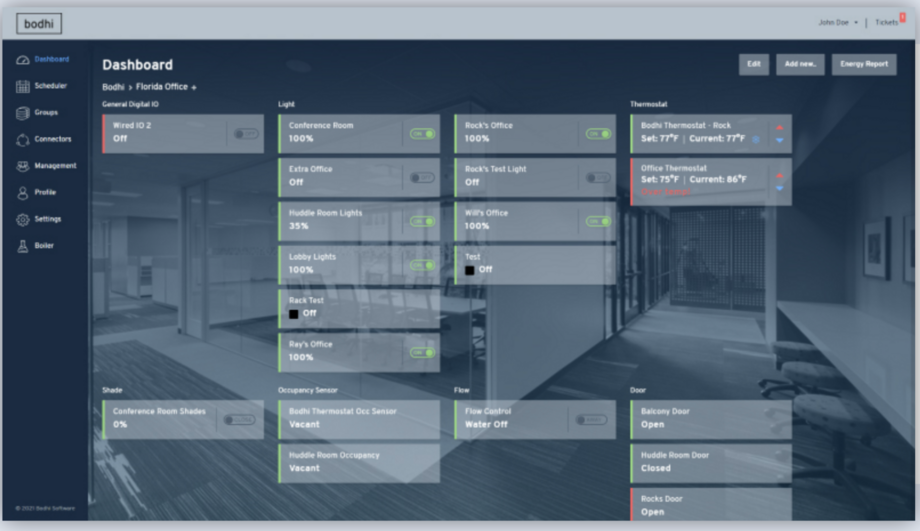The height and width of the screenshot is (531, 920).
Task: Click the Florida Office breadcrumb
Action: tap(162, 87)
